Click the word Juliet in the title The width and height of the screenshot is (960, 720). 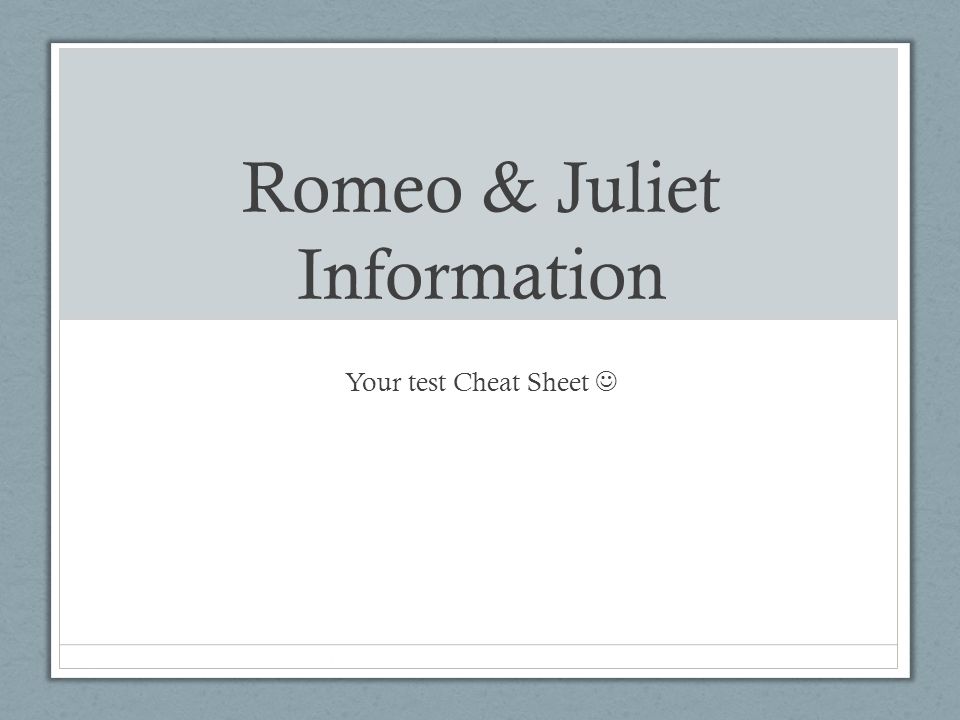coord(637,187)
